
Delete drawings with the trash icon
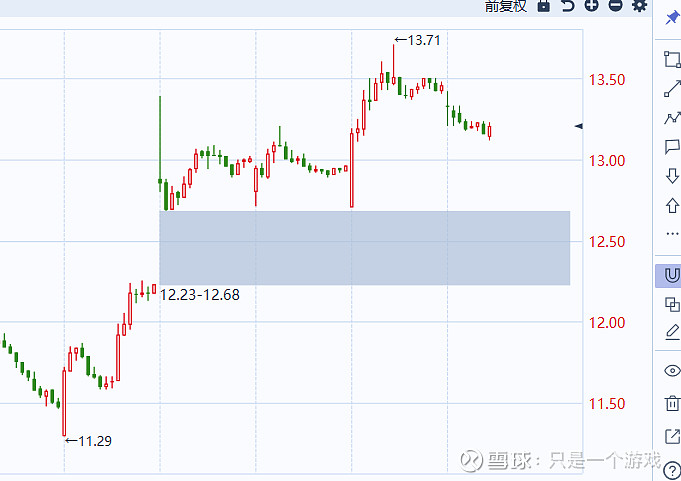[672, 403]
